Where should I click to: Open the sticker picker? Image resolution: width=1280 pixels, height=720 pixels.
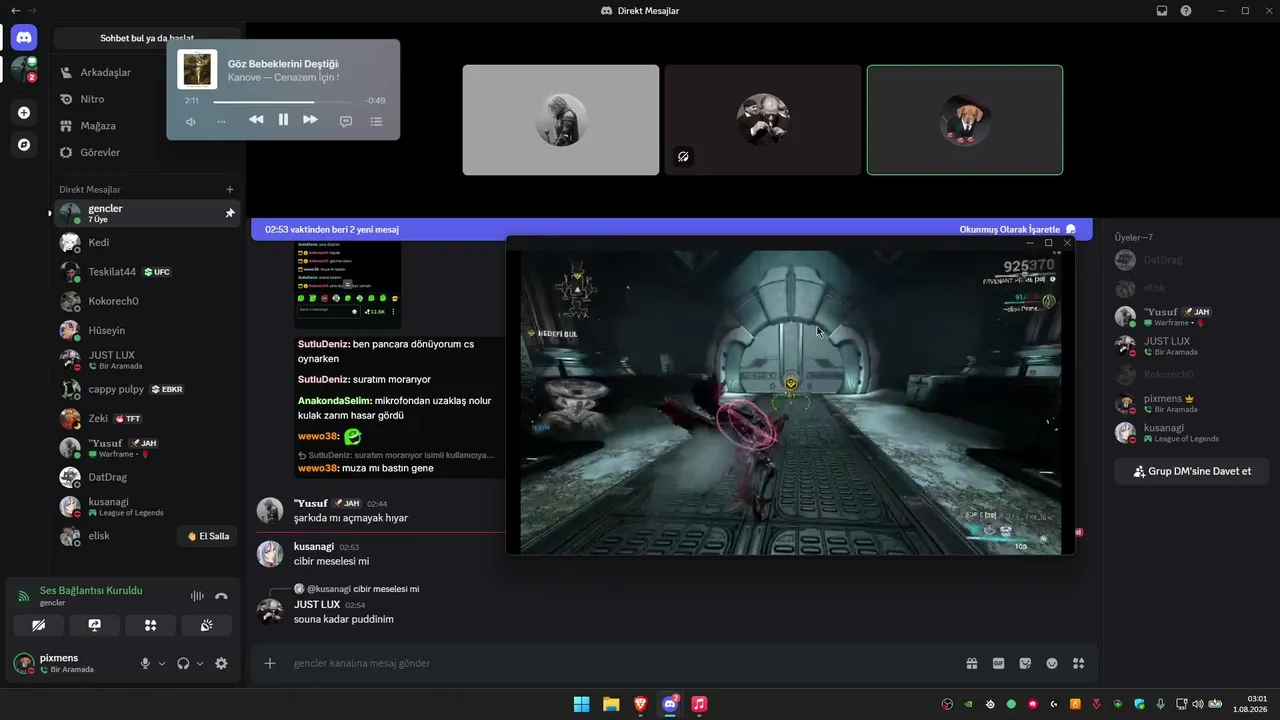tap(1025, 663)
